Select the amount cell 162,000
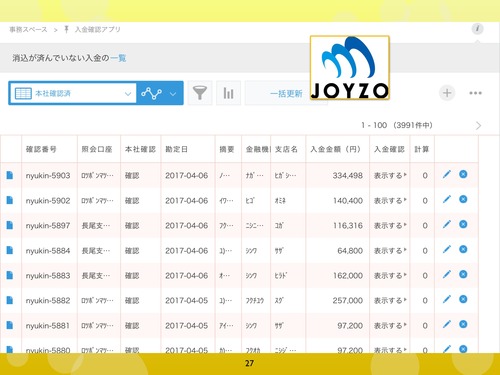Image resolution: width=500 pixels, height=375 pixels. pyautogui.click(x=348, y=275)
